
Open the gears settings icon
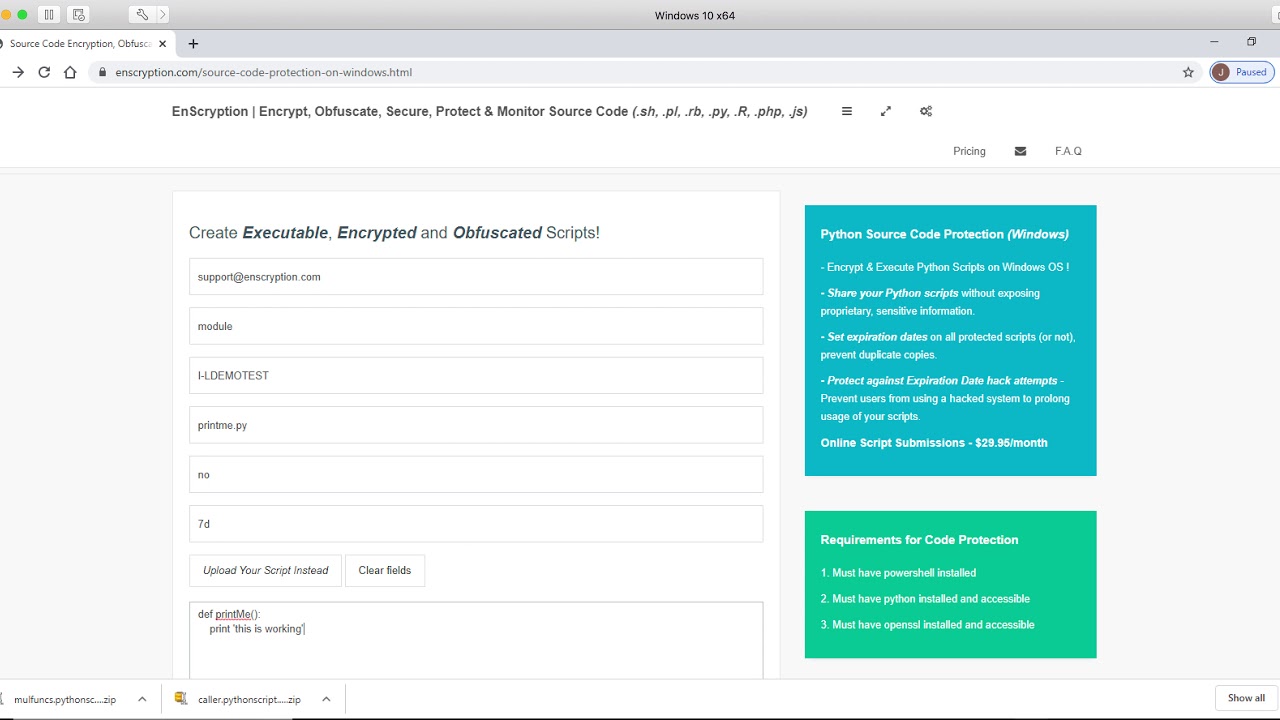pyautogui.click(x=926, y=111)
